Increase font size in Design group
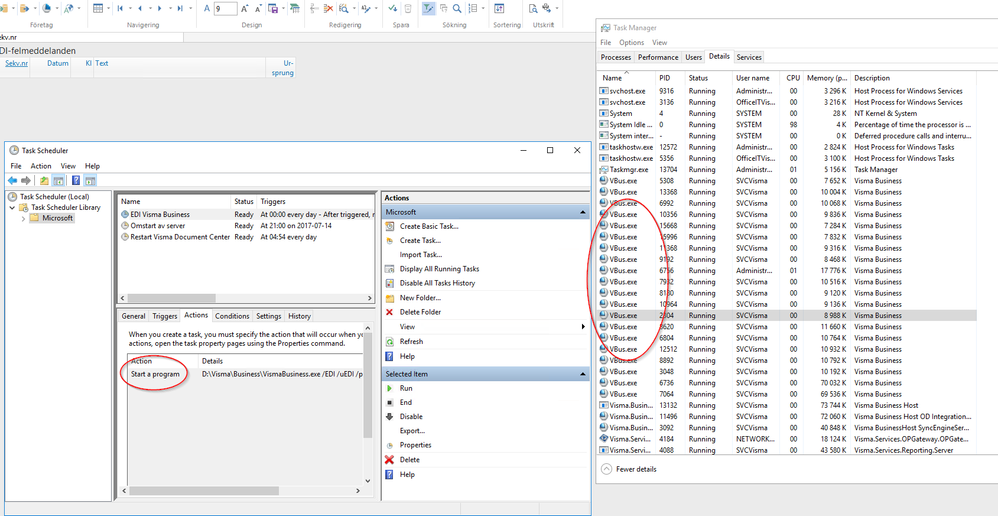 [244, 8]
